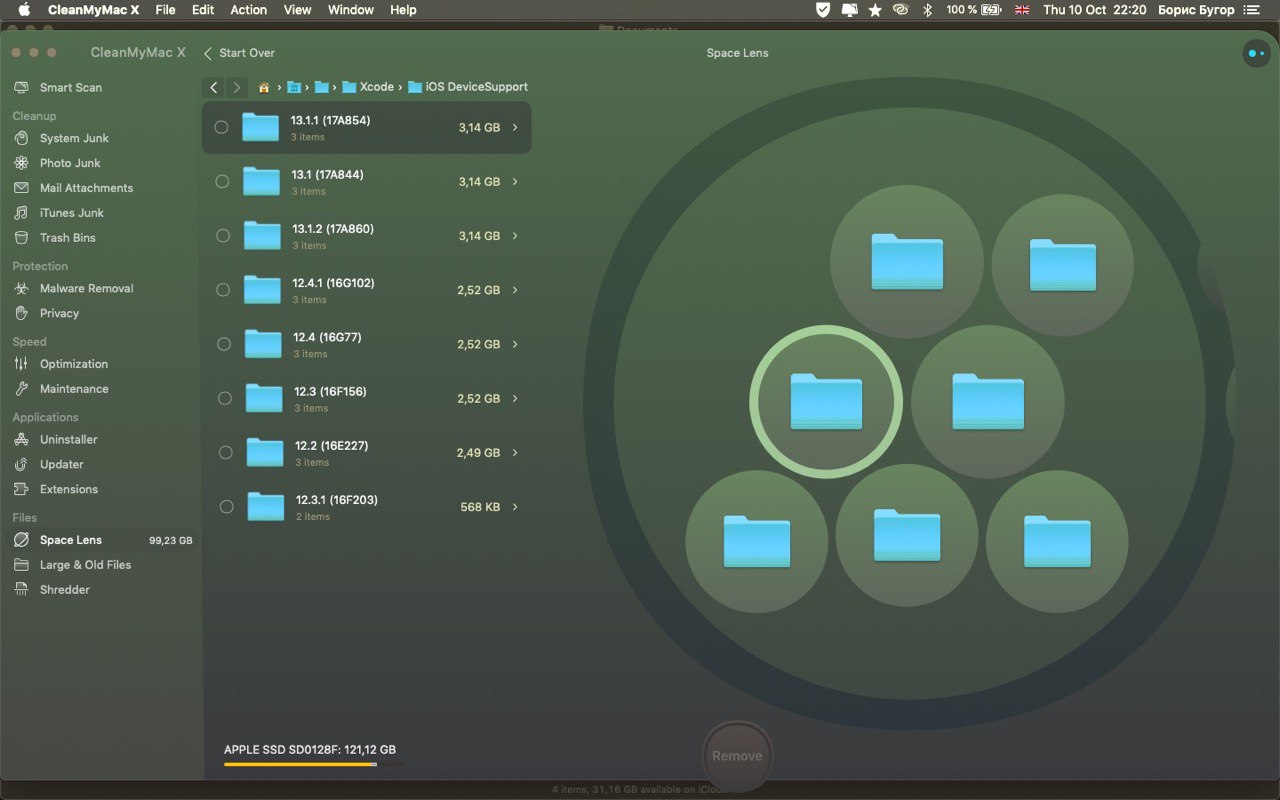Open the Smart Scan module
The height and width of the screenshot is (800, 1280).
(70, 88)
